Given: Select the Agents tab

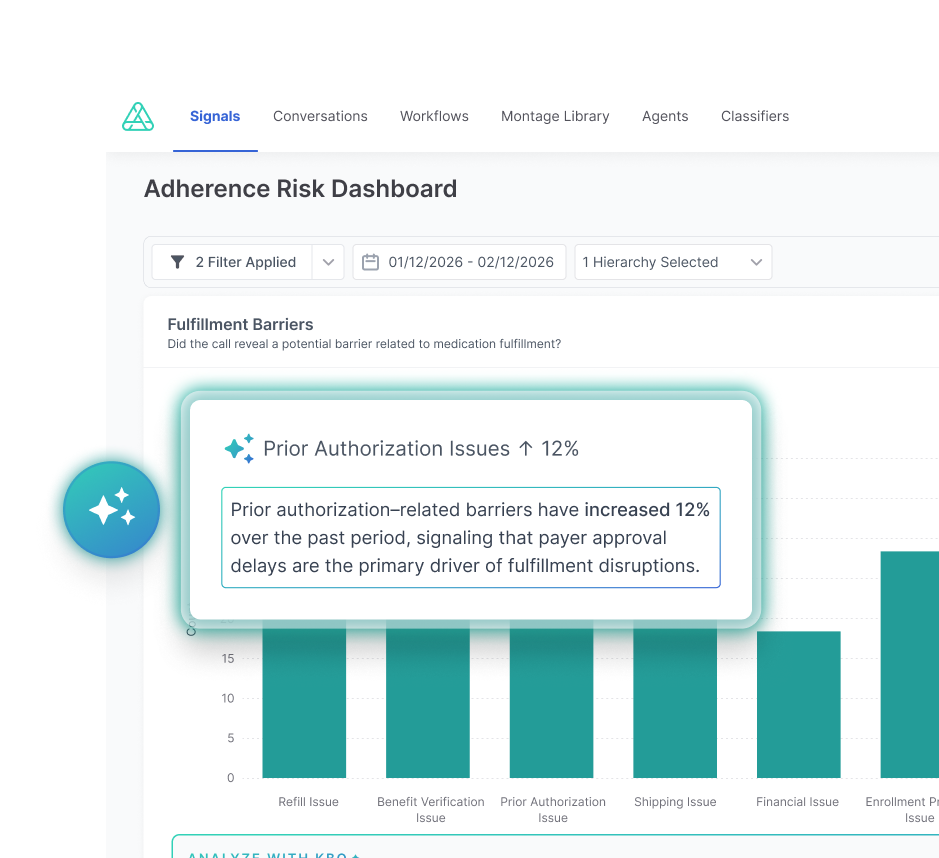Looking at the screenshot, I should (665, 116).
